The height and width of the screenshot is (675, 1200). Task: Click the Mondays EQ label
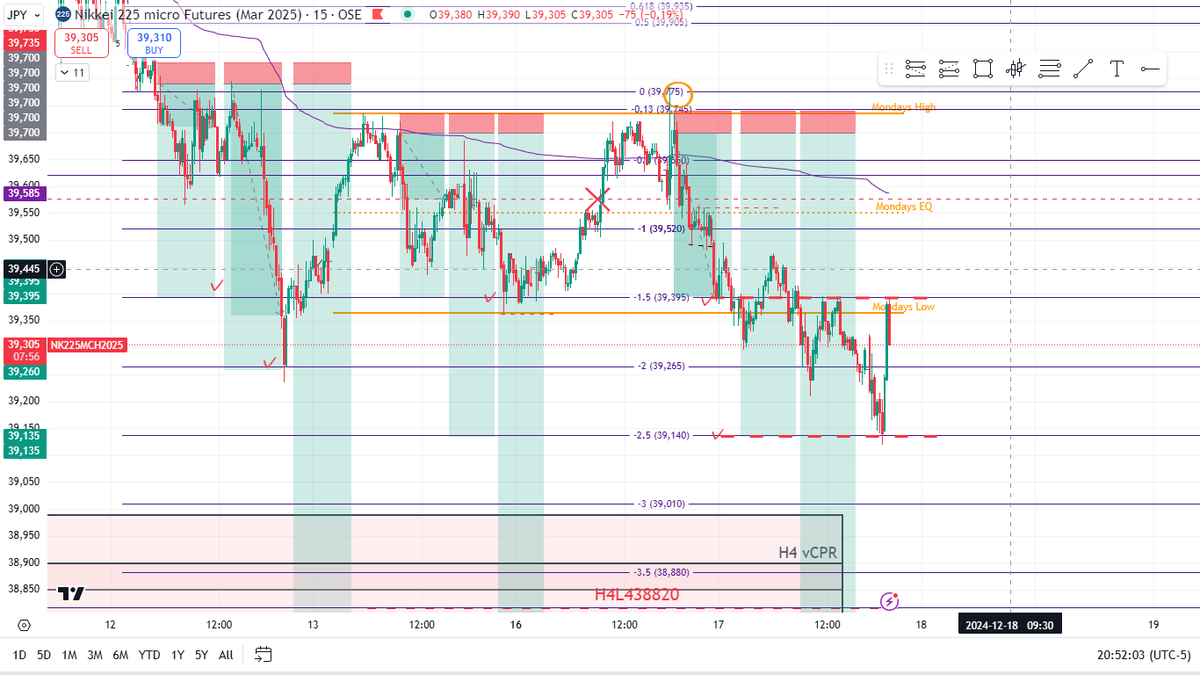903,206
